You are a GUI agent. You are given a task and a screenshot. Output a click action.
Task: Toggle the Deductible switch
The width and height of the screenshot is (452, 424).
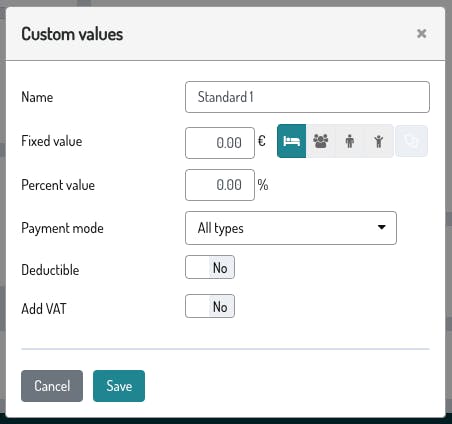pos(210,267)
